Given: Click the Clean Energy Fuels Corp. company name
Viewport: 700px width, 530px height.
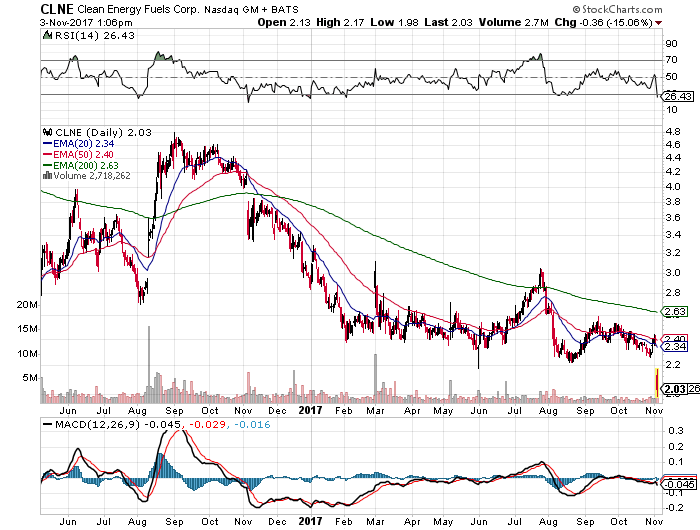Looking at the screenshot, I should (x=138, y=9).
